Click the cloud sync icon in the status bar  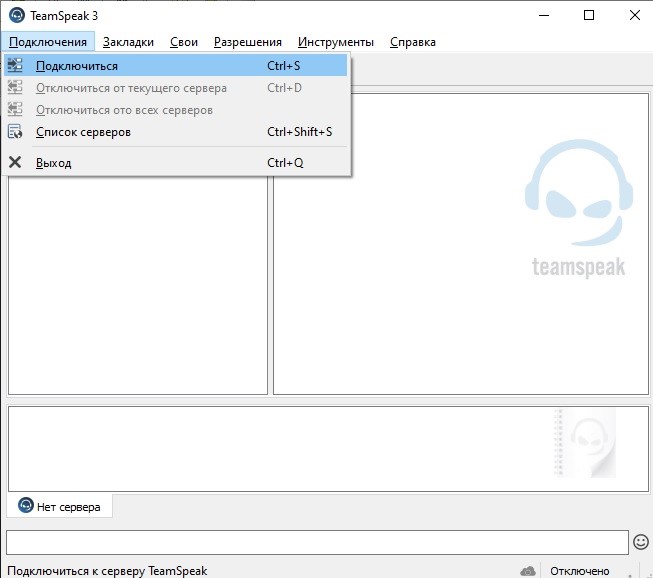[x=528, y=571]
